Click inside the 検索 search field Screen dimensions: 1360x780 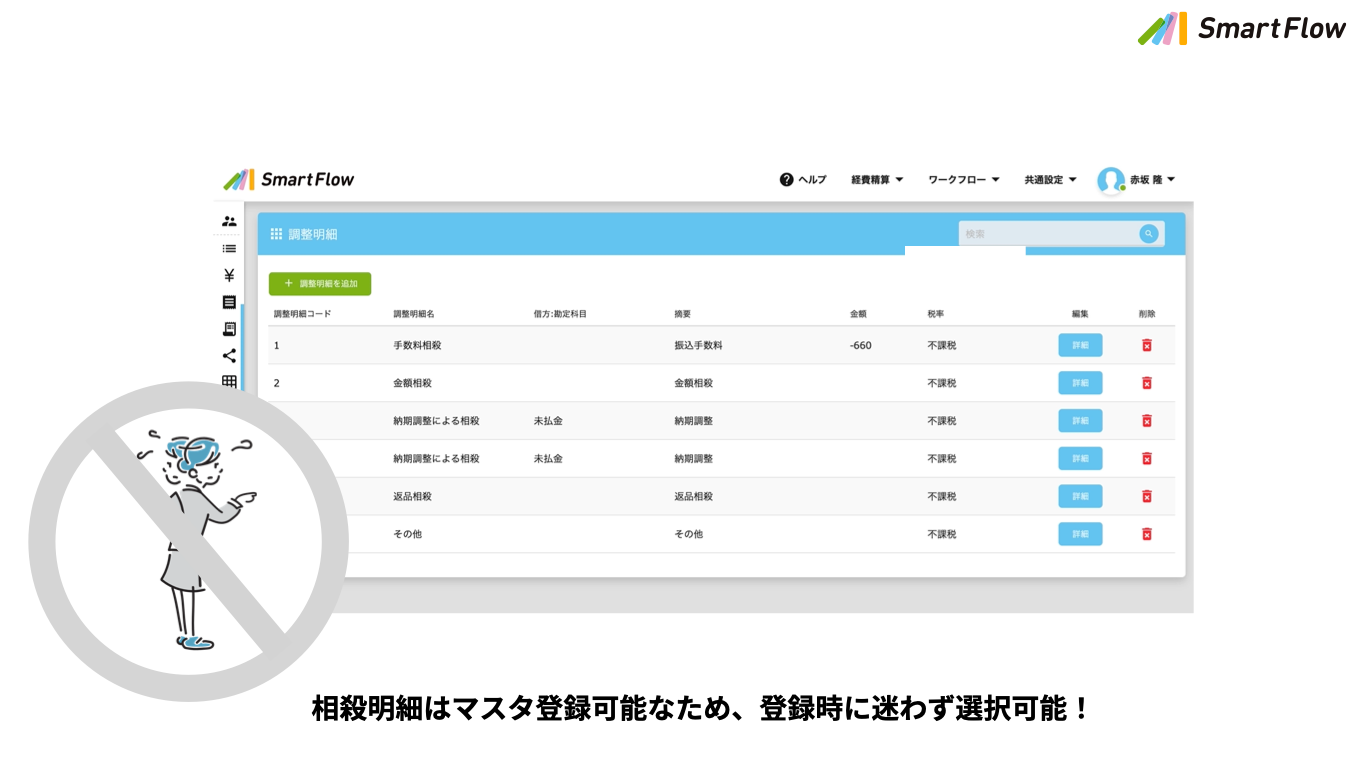tap(1048, 234)
